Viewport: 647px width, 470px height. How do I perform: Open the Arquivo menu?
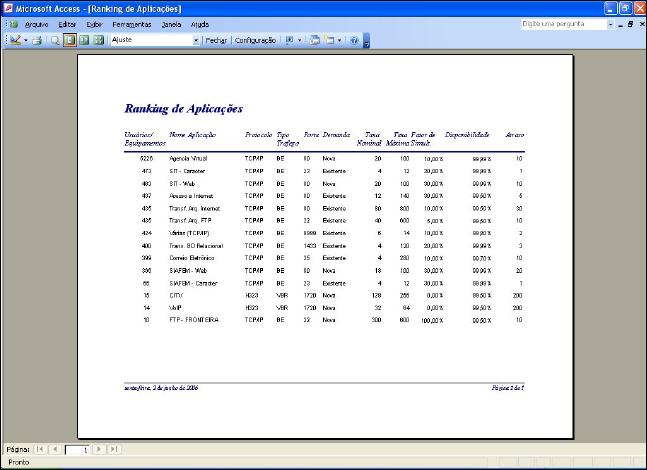click(x=36, y=25)
